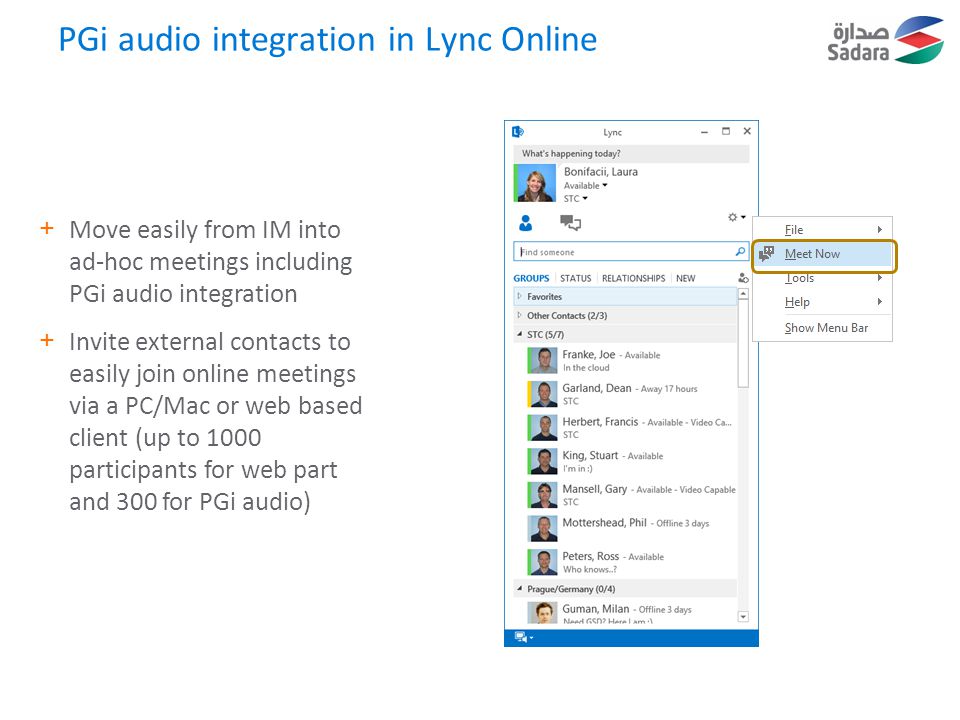Open the Conversations view icon

click(570, 223)
